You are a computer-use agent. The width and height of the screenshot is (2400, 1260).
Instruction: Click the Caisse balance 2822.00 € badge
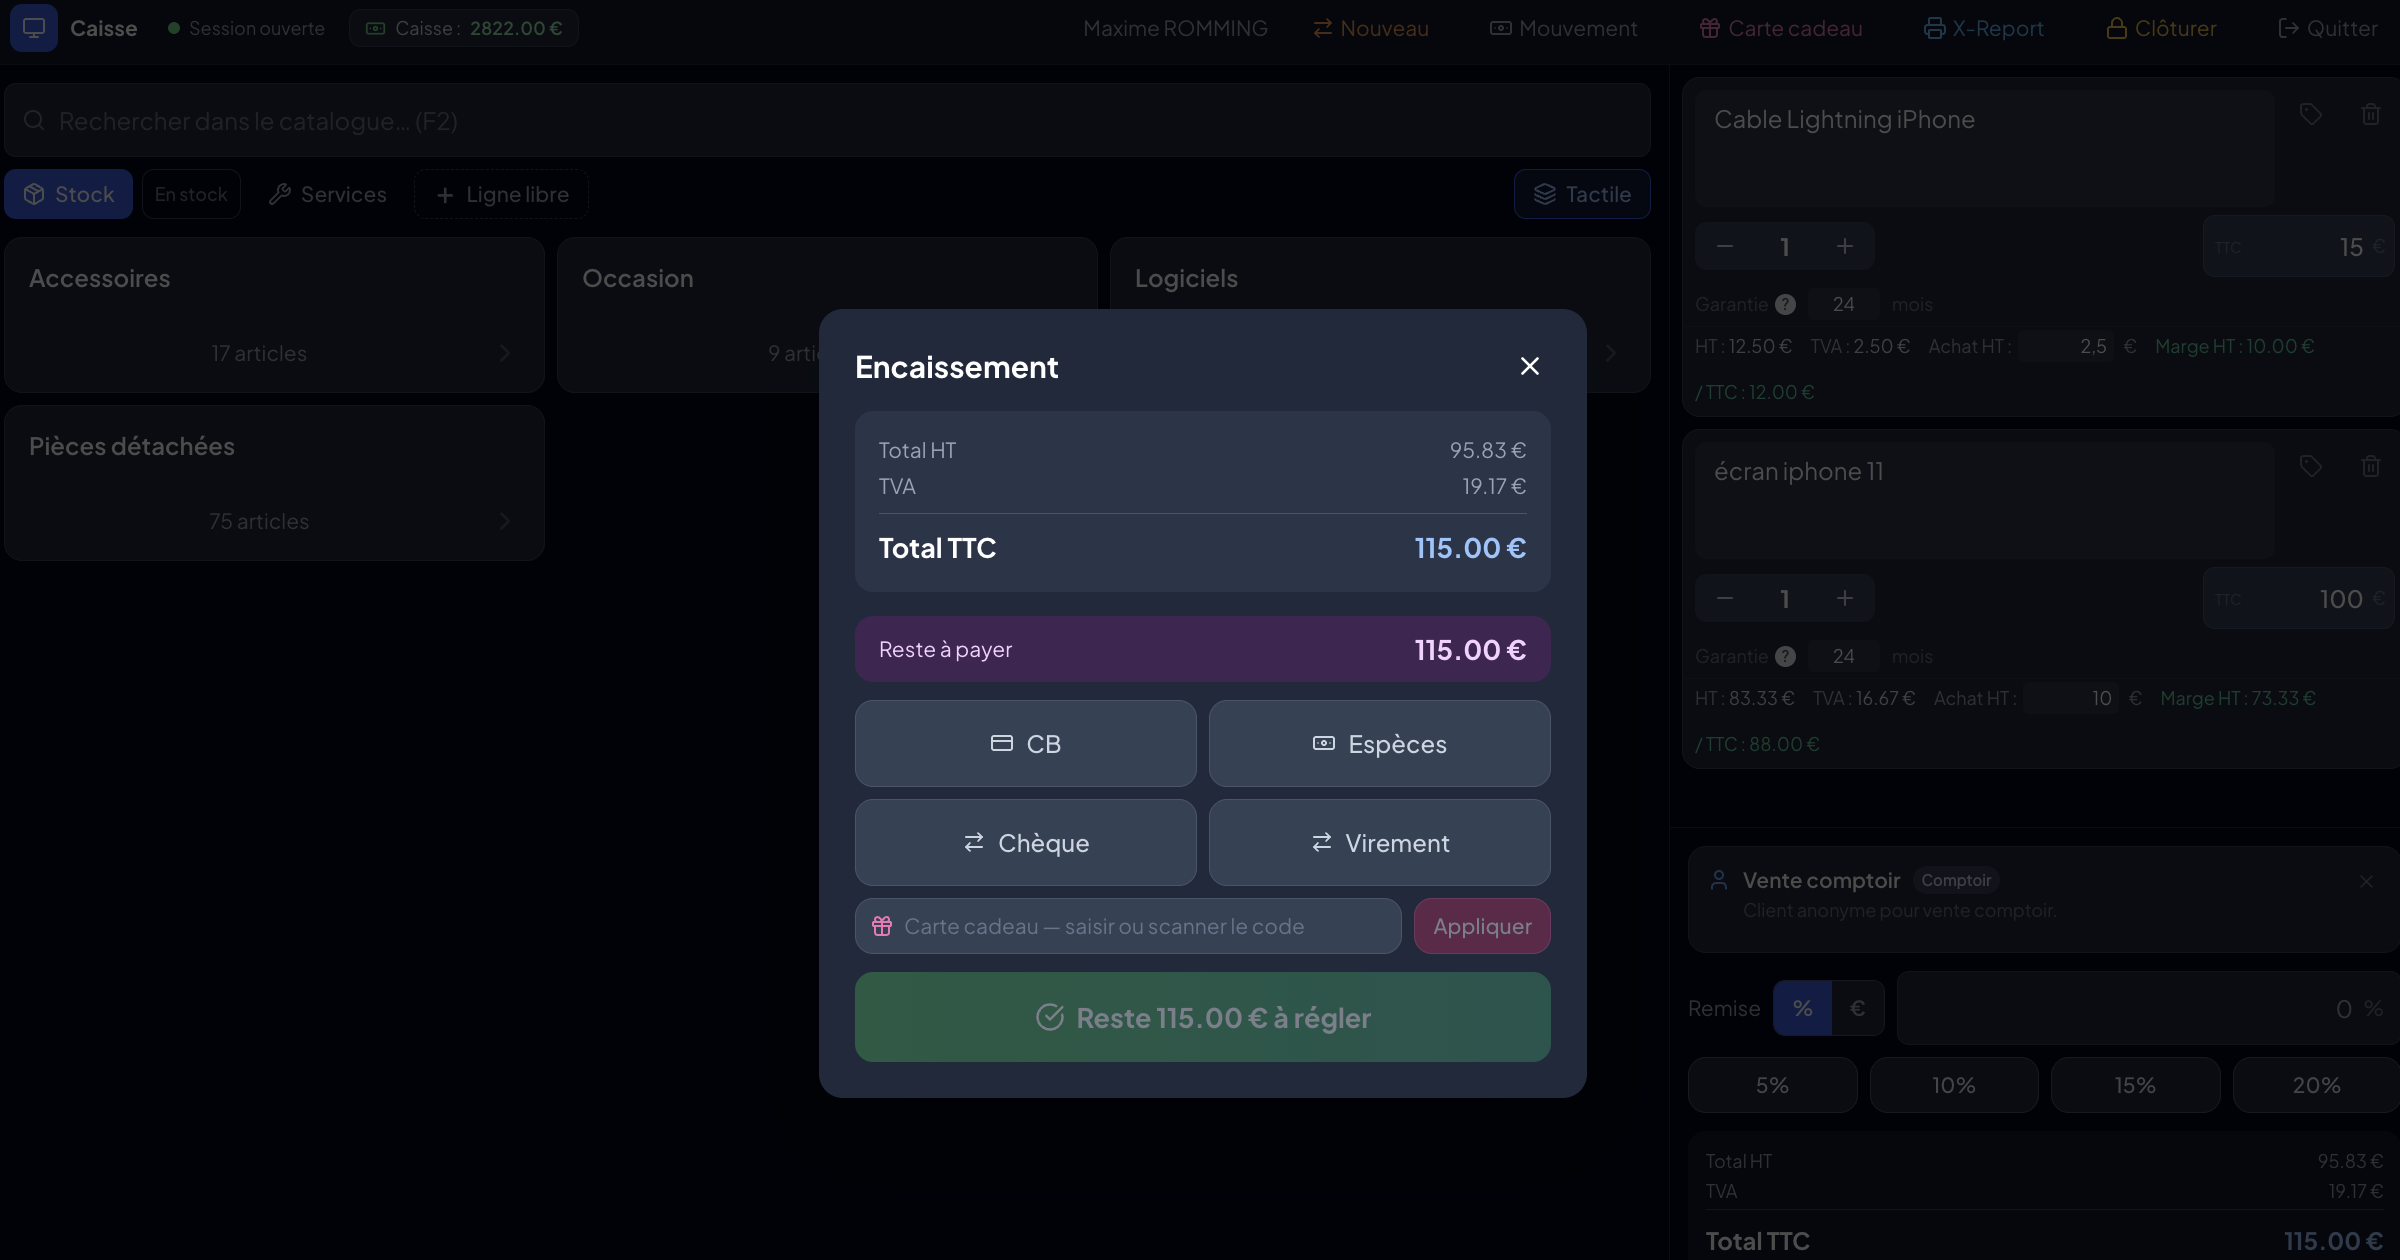(464, 28)
